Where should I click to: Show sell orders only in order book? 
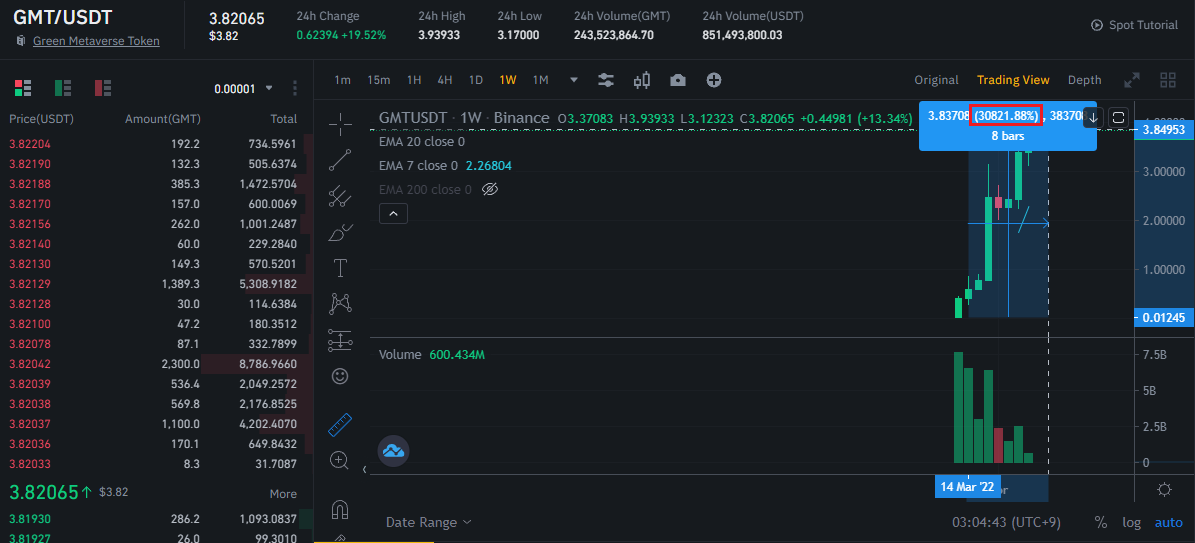coord(103,88)
